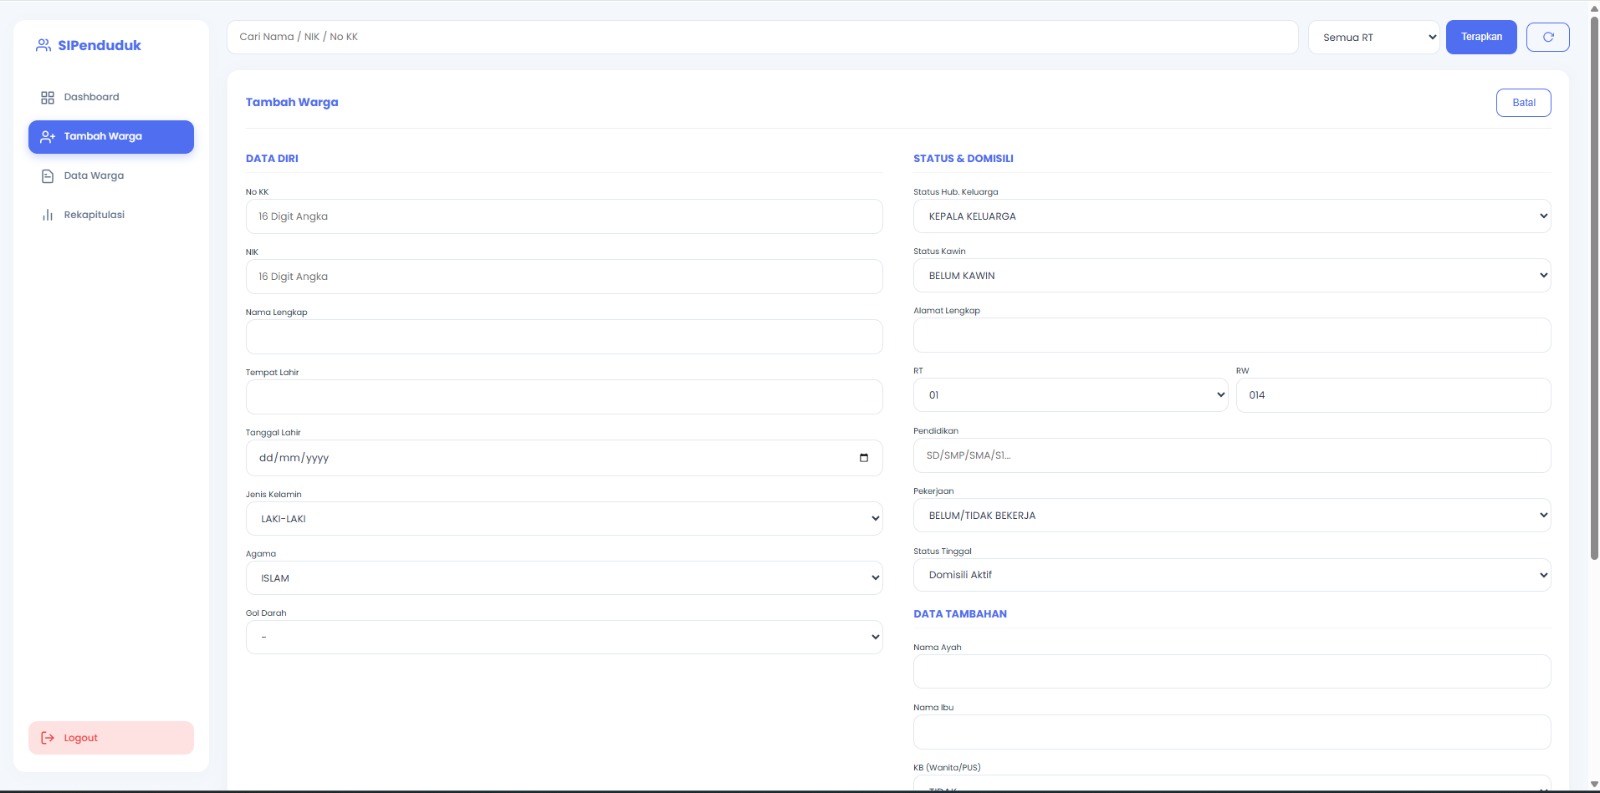Click the Dashboard grid icon
The image size is (1600, 793).
(47, 98)
